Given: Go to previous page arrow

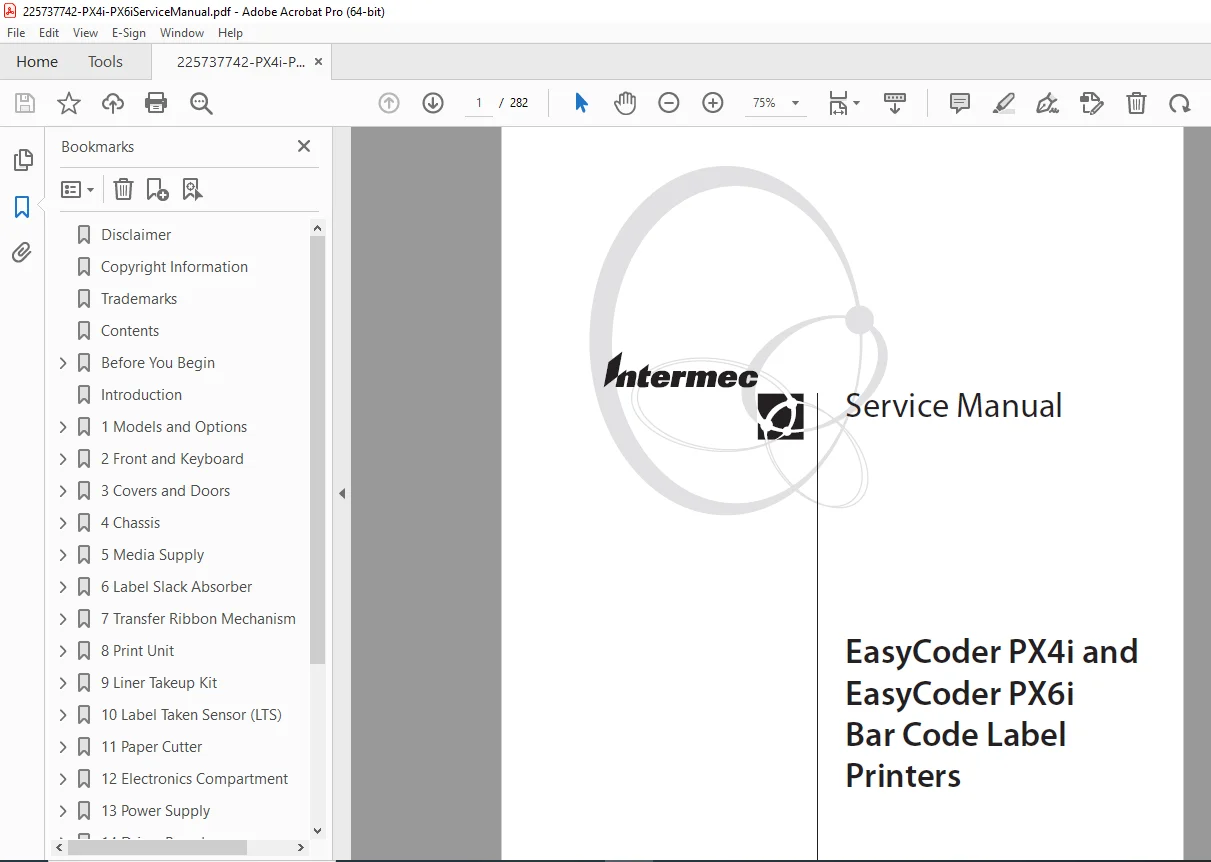Looking at the screenshot, I should 389,103.
